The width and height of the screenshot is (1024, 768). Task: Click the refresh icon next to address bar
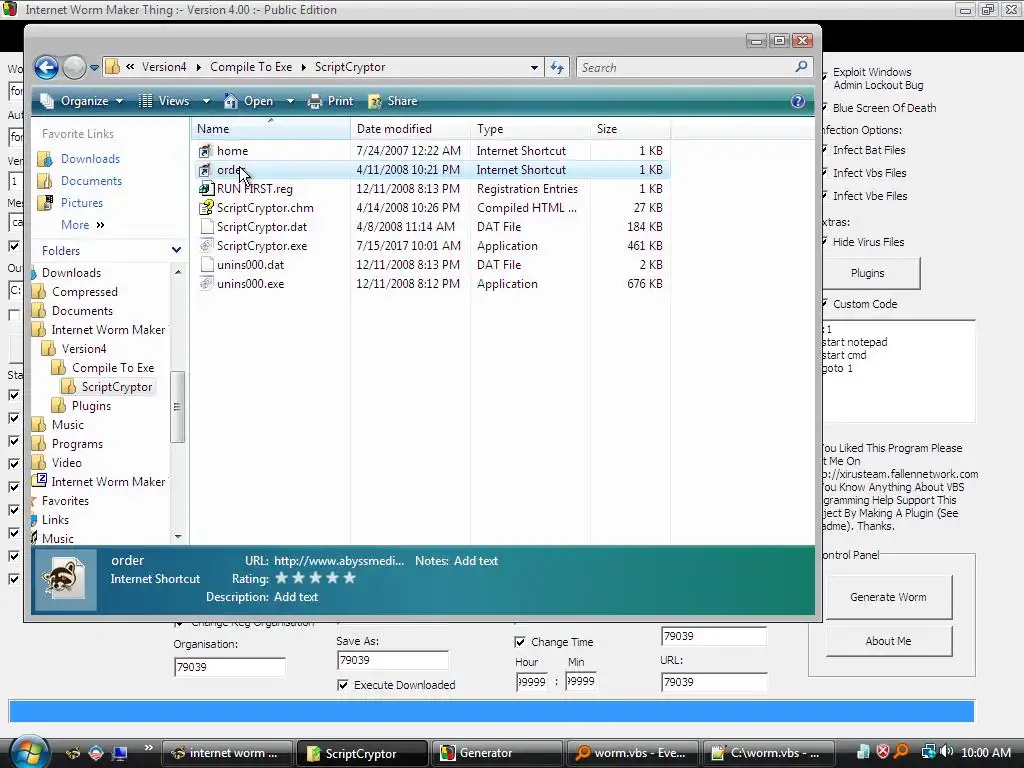point(557,67)
